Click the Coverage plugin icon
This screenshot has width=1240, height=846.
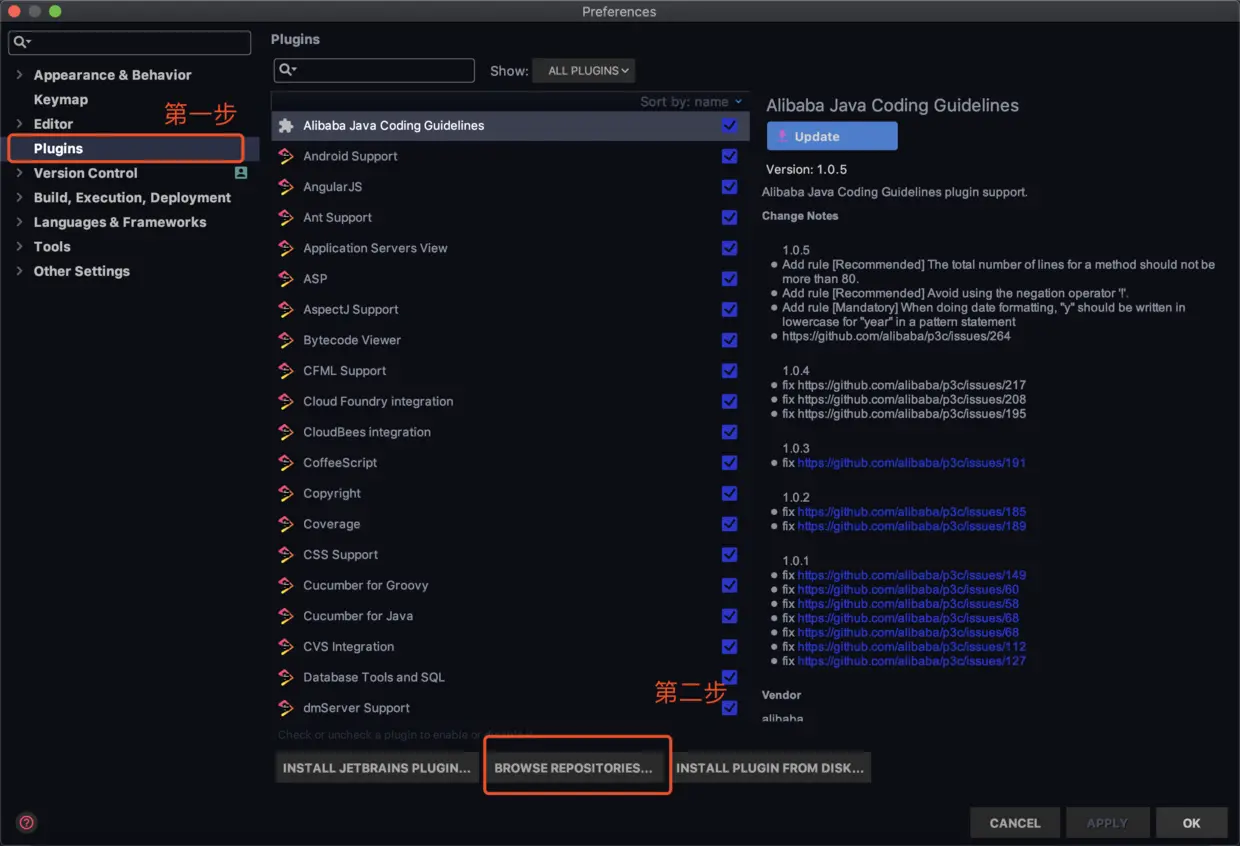pos(286,524)
